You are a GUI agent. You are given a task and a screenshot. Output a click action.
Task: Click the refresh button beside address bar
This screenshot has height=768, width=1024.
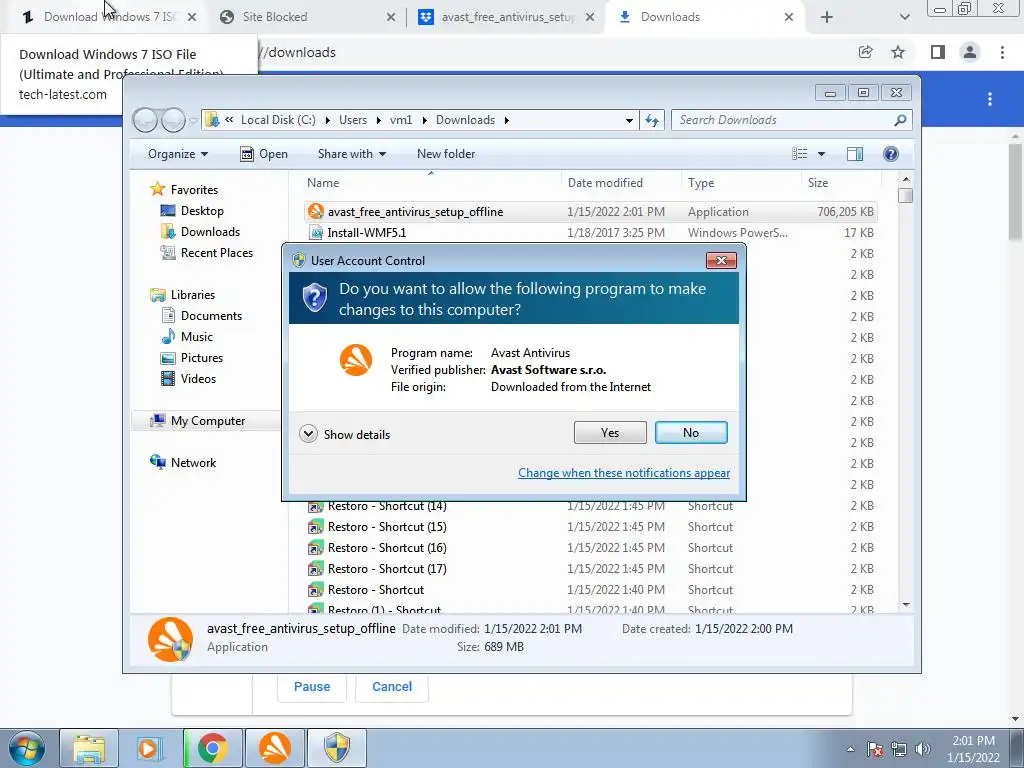[x=652, y=120]
